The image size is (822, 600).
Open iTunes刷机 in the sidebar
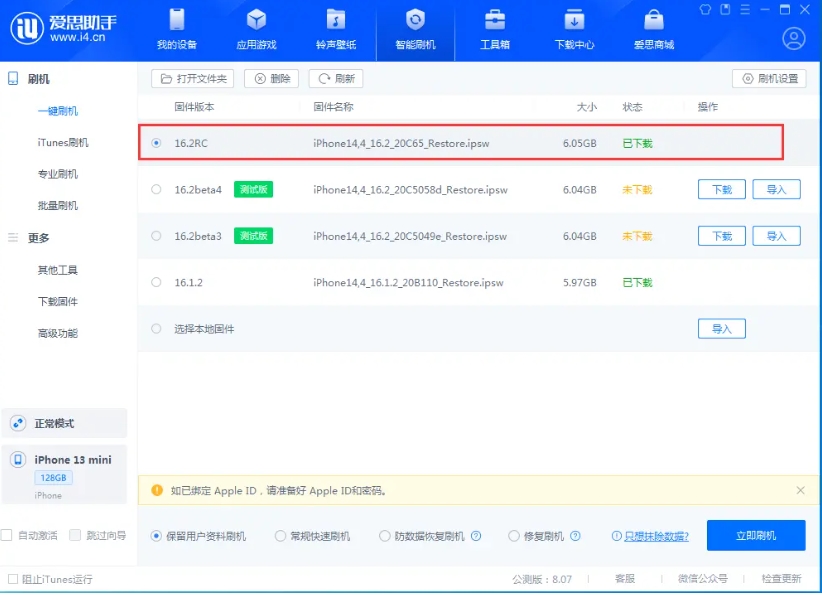tap(62, 143)
